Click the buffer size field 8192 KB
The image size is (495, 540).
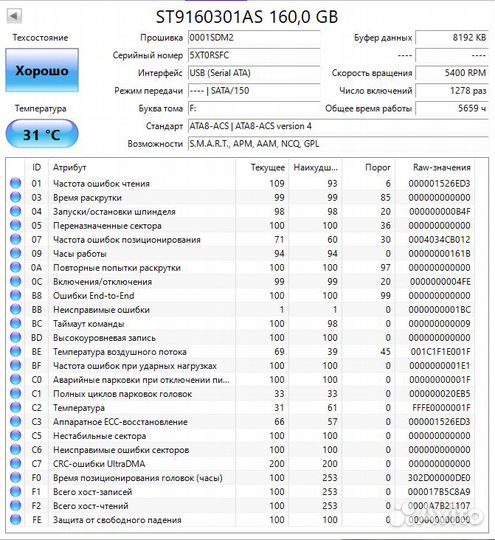point(452,38)
